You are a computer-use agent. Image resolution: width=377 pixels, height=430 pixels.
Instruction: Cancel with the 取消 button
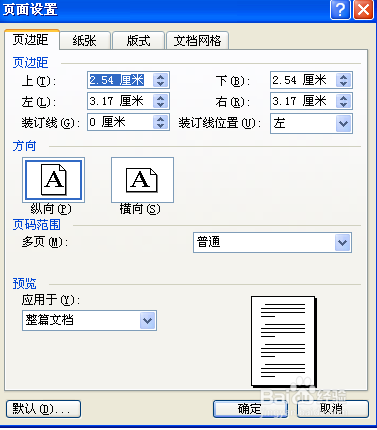[x=333, y=409]
